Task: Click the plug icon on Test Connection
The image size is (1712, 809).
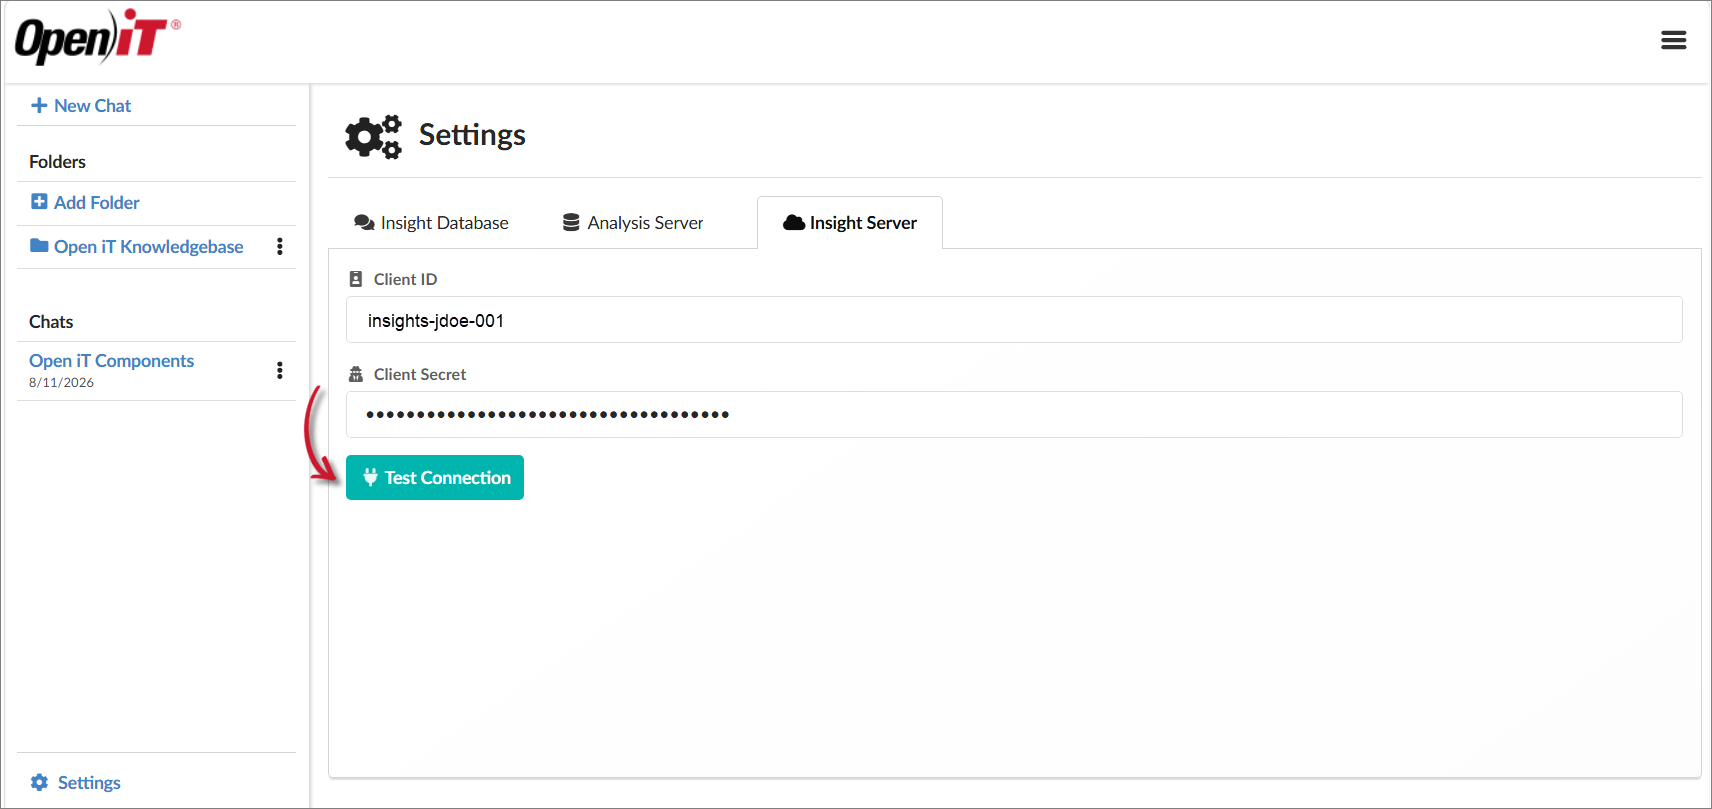Action: (x=370, y=477)
